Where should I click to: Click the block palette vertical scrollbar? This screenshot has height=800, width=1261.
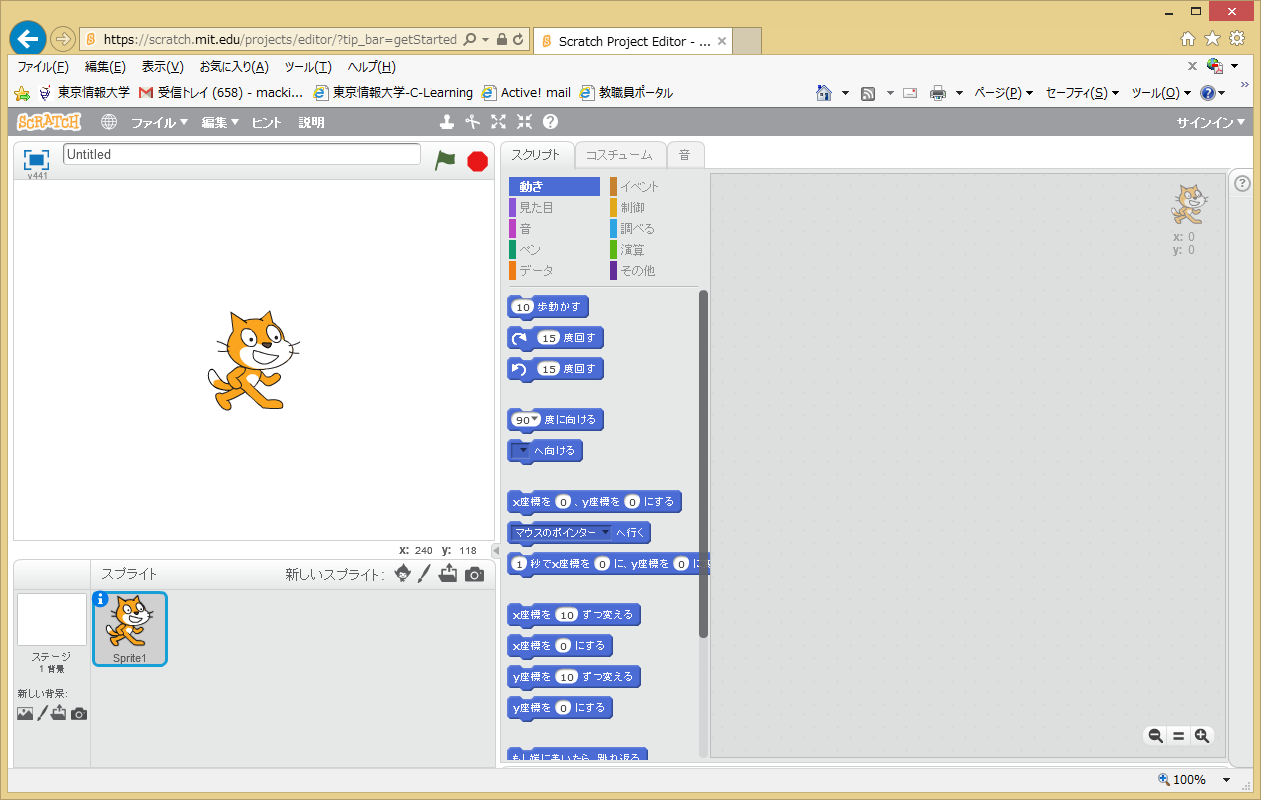click(x=703, y=463)
